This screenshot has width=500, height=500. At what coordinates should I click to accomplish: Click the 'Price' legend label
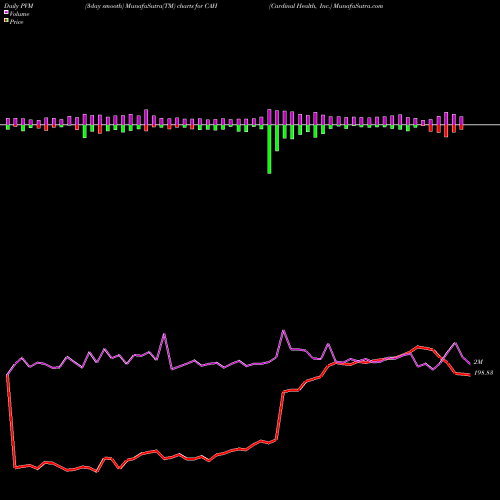[16, 22]
